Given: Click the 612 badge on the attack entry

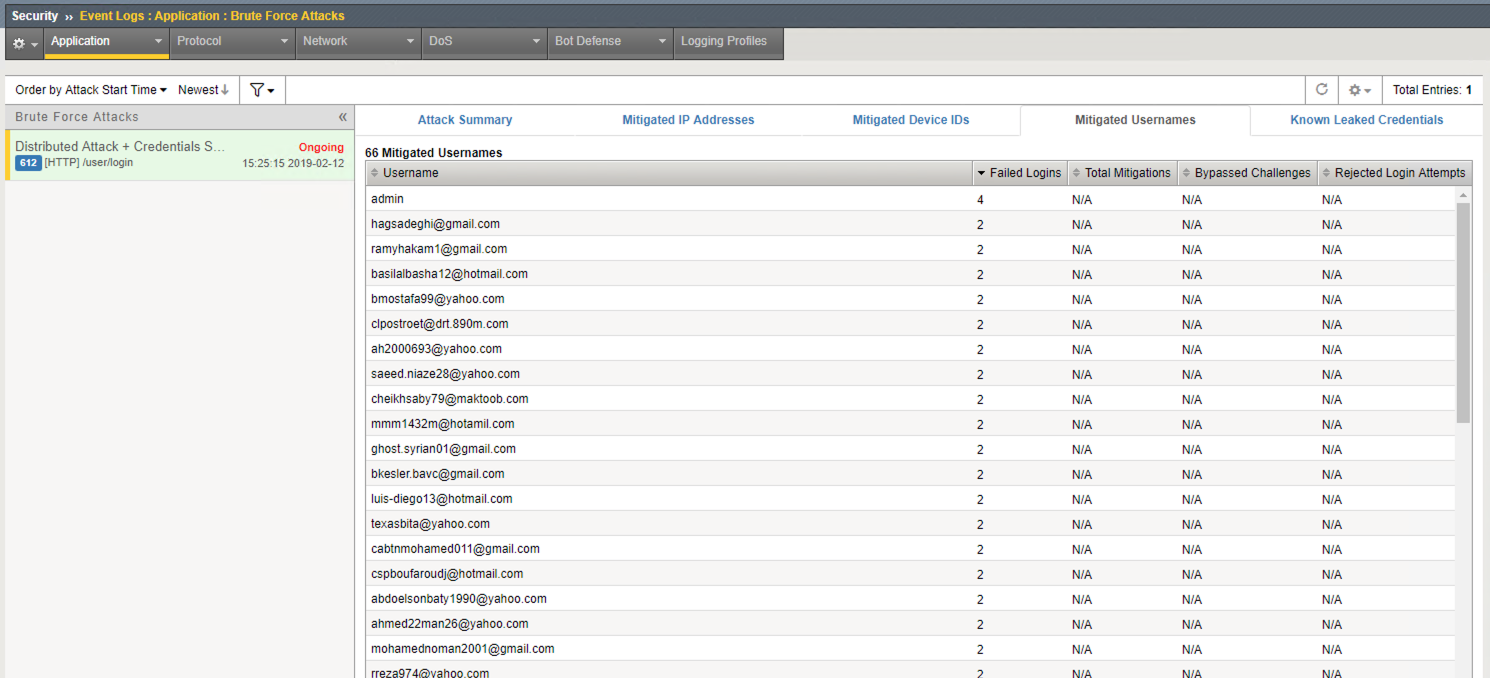Looking at the screenshot, I should [x=28, y=163].
